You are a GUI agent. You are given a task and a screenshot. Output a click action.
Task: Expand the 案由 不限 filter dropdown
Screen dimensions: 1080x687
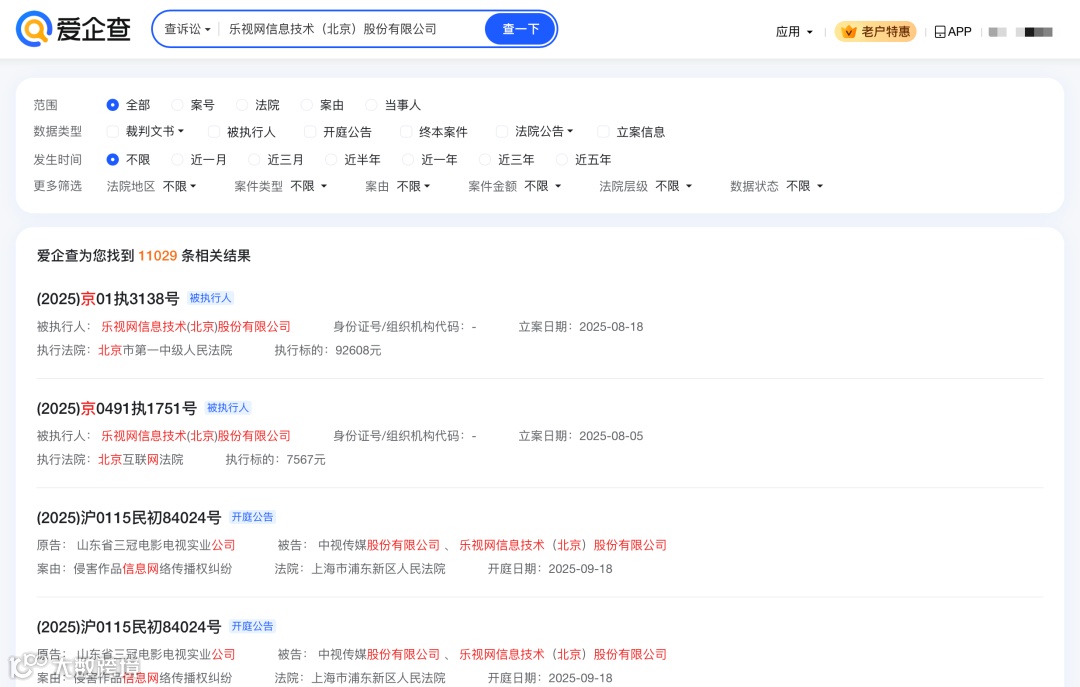coord(414,186)
